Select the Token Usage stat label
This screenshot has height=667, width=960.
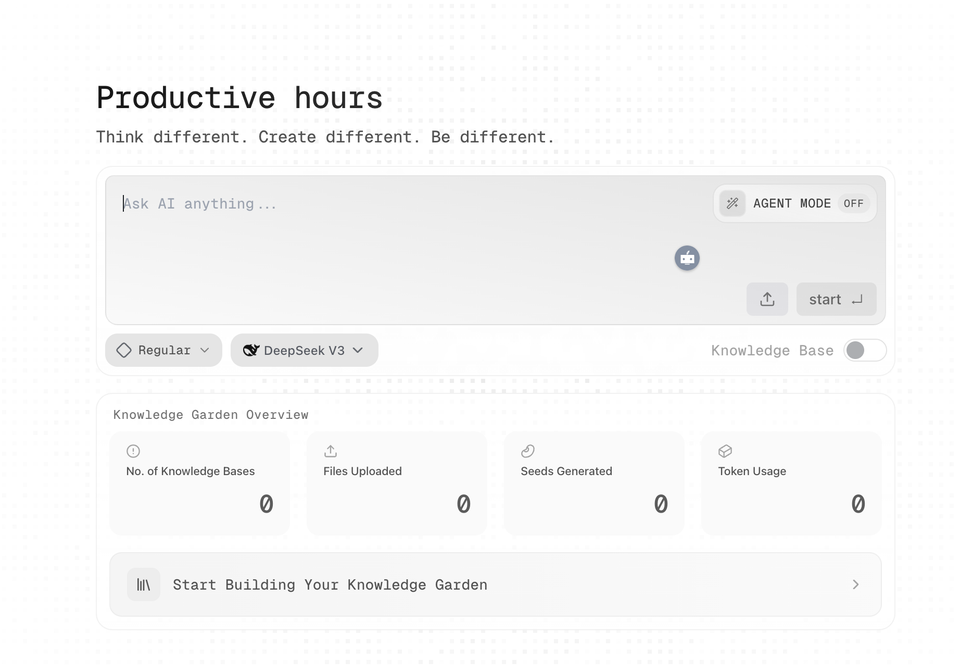pos(752,471)
